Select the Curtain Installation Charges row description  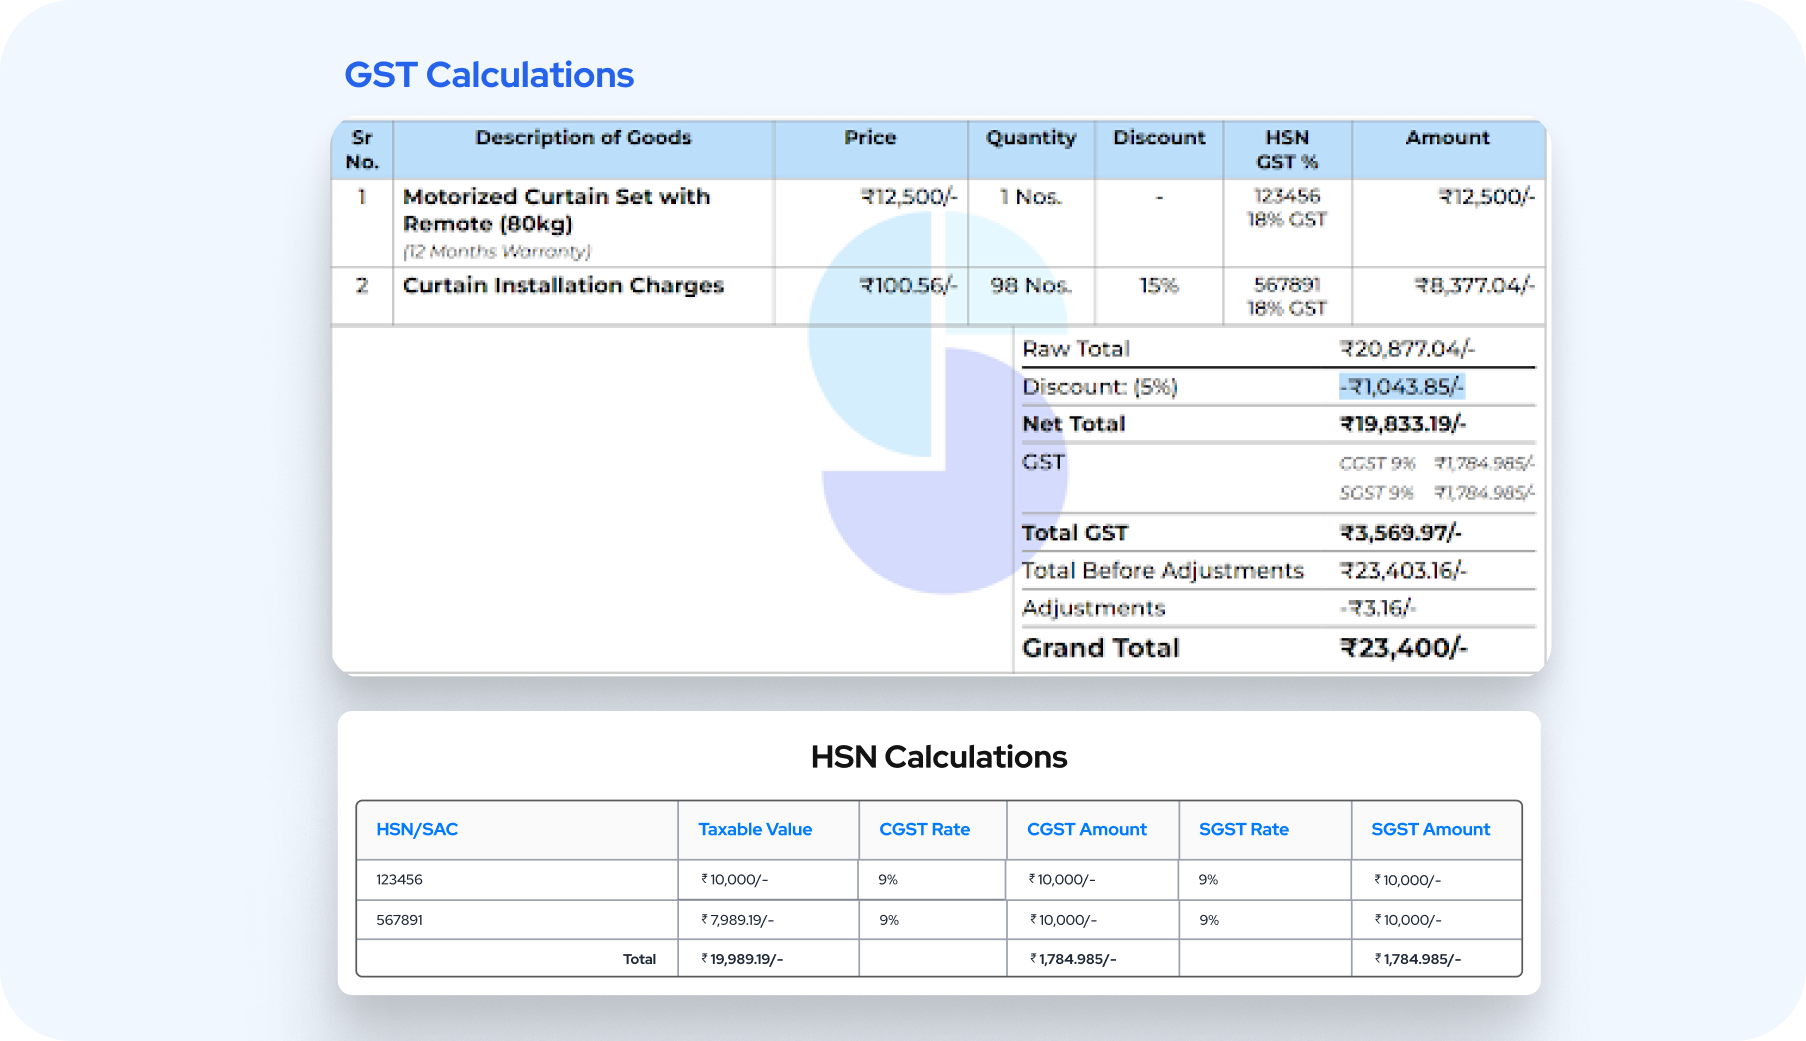pos(563,286)
